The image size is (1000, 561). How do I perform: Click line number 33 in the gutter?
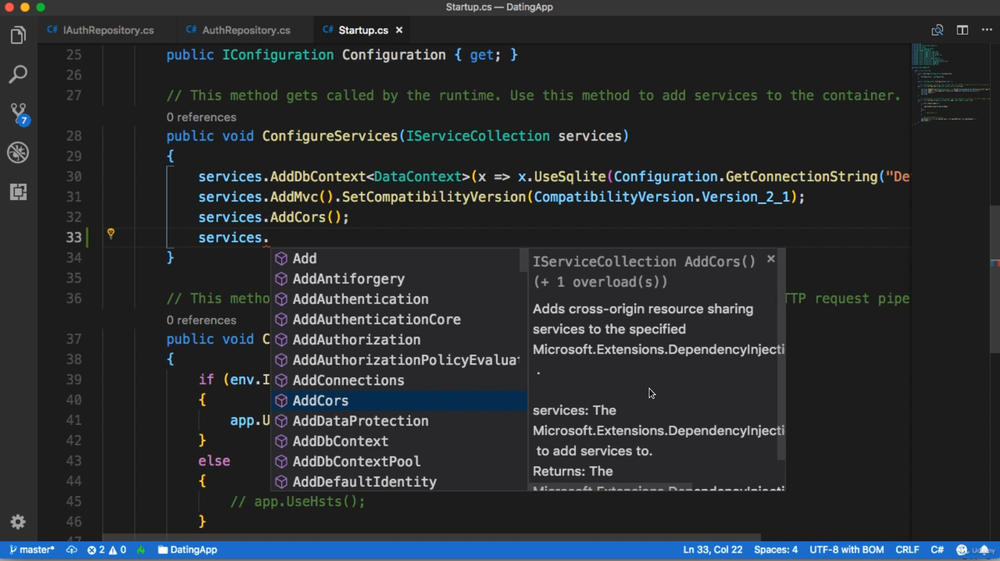pos(74,237)
